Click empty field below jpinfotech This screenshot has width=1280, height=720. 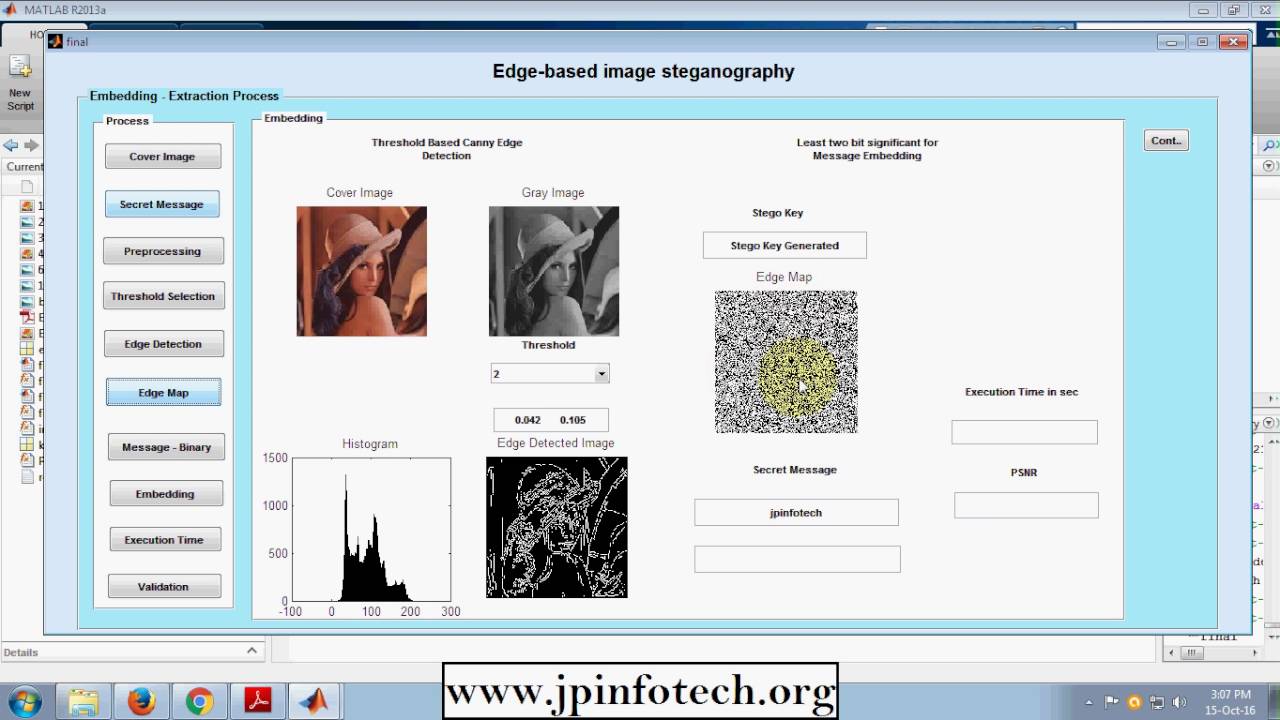pos(797,559)
